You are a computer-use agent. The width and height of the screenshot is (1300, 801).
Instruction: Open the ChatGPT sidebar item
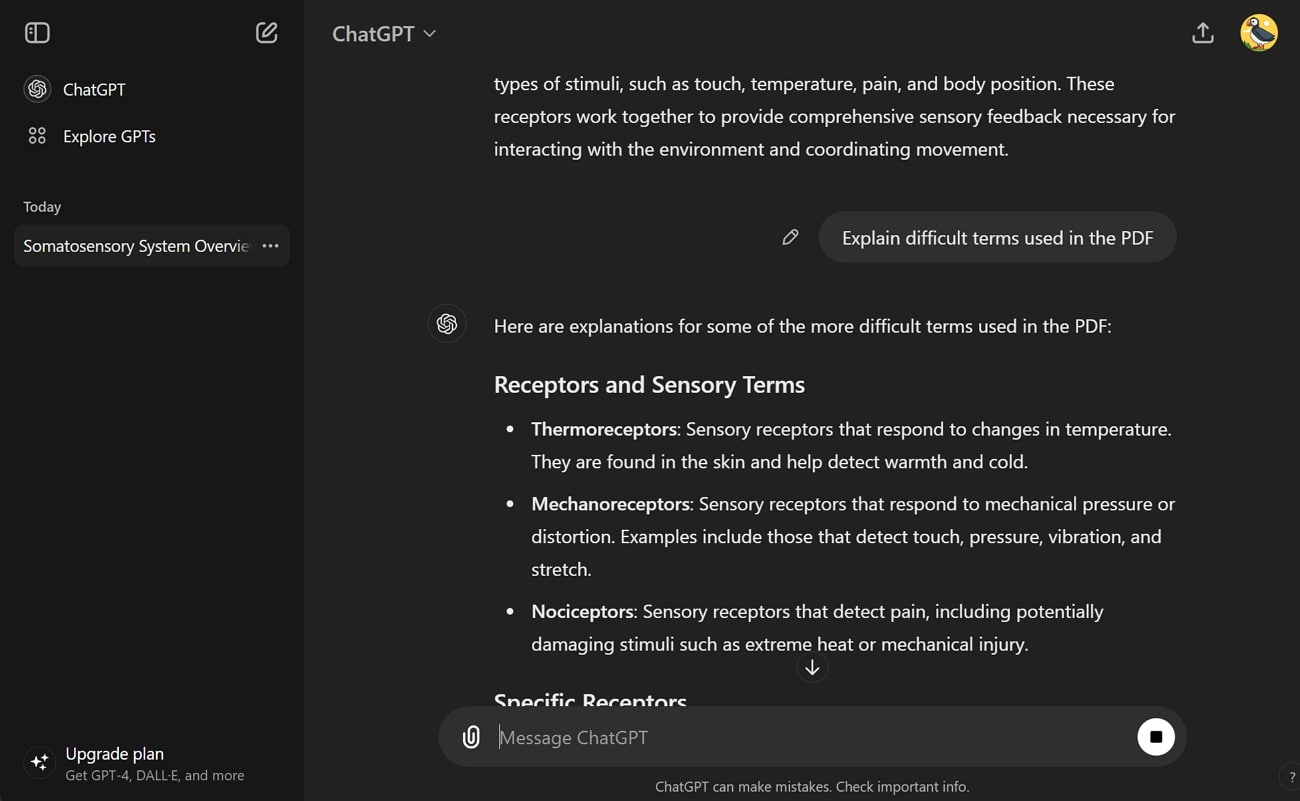[152, 89]
